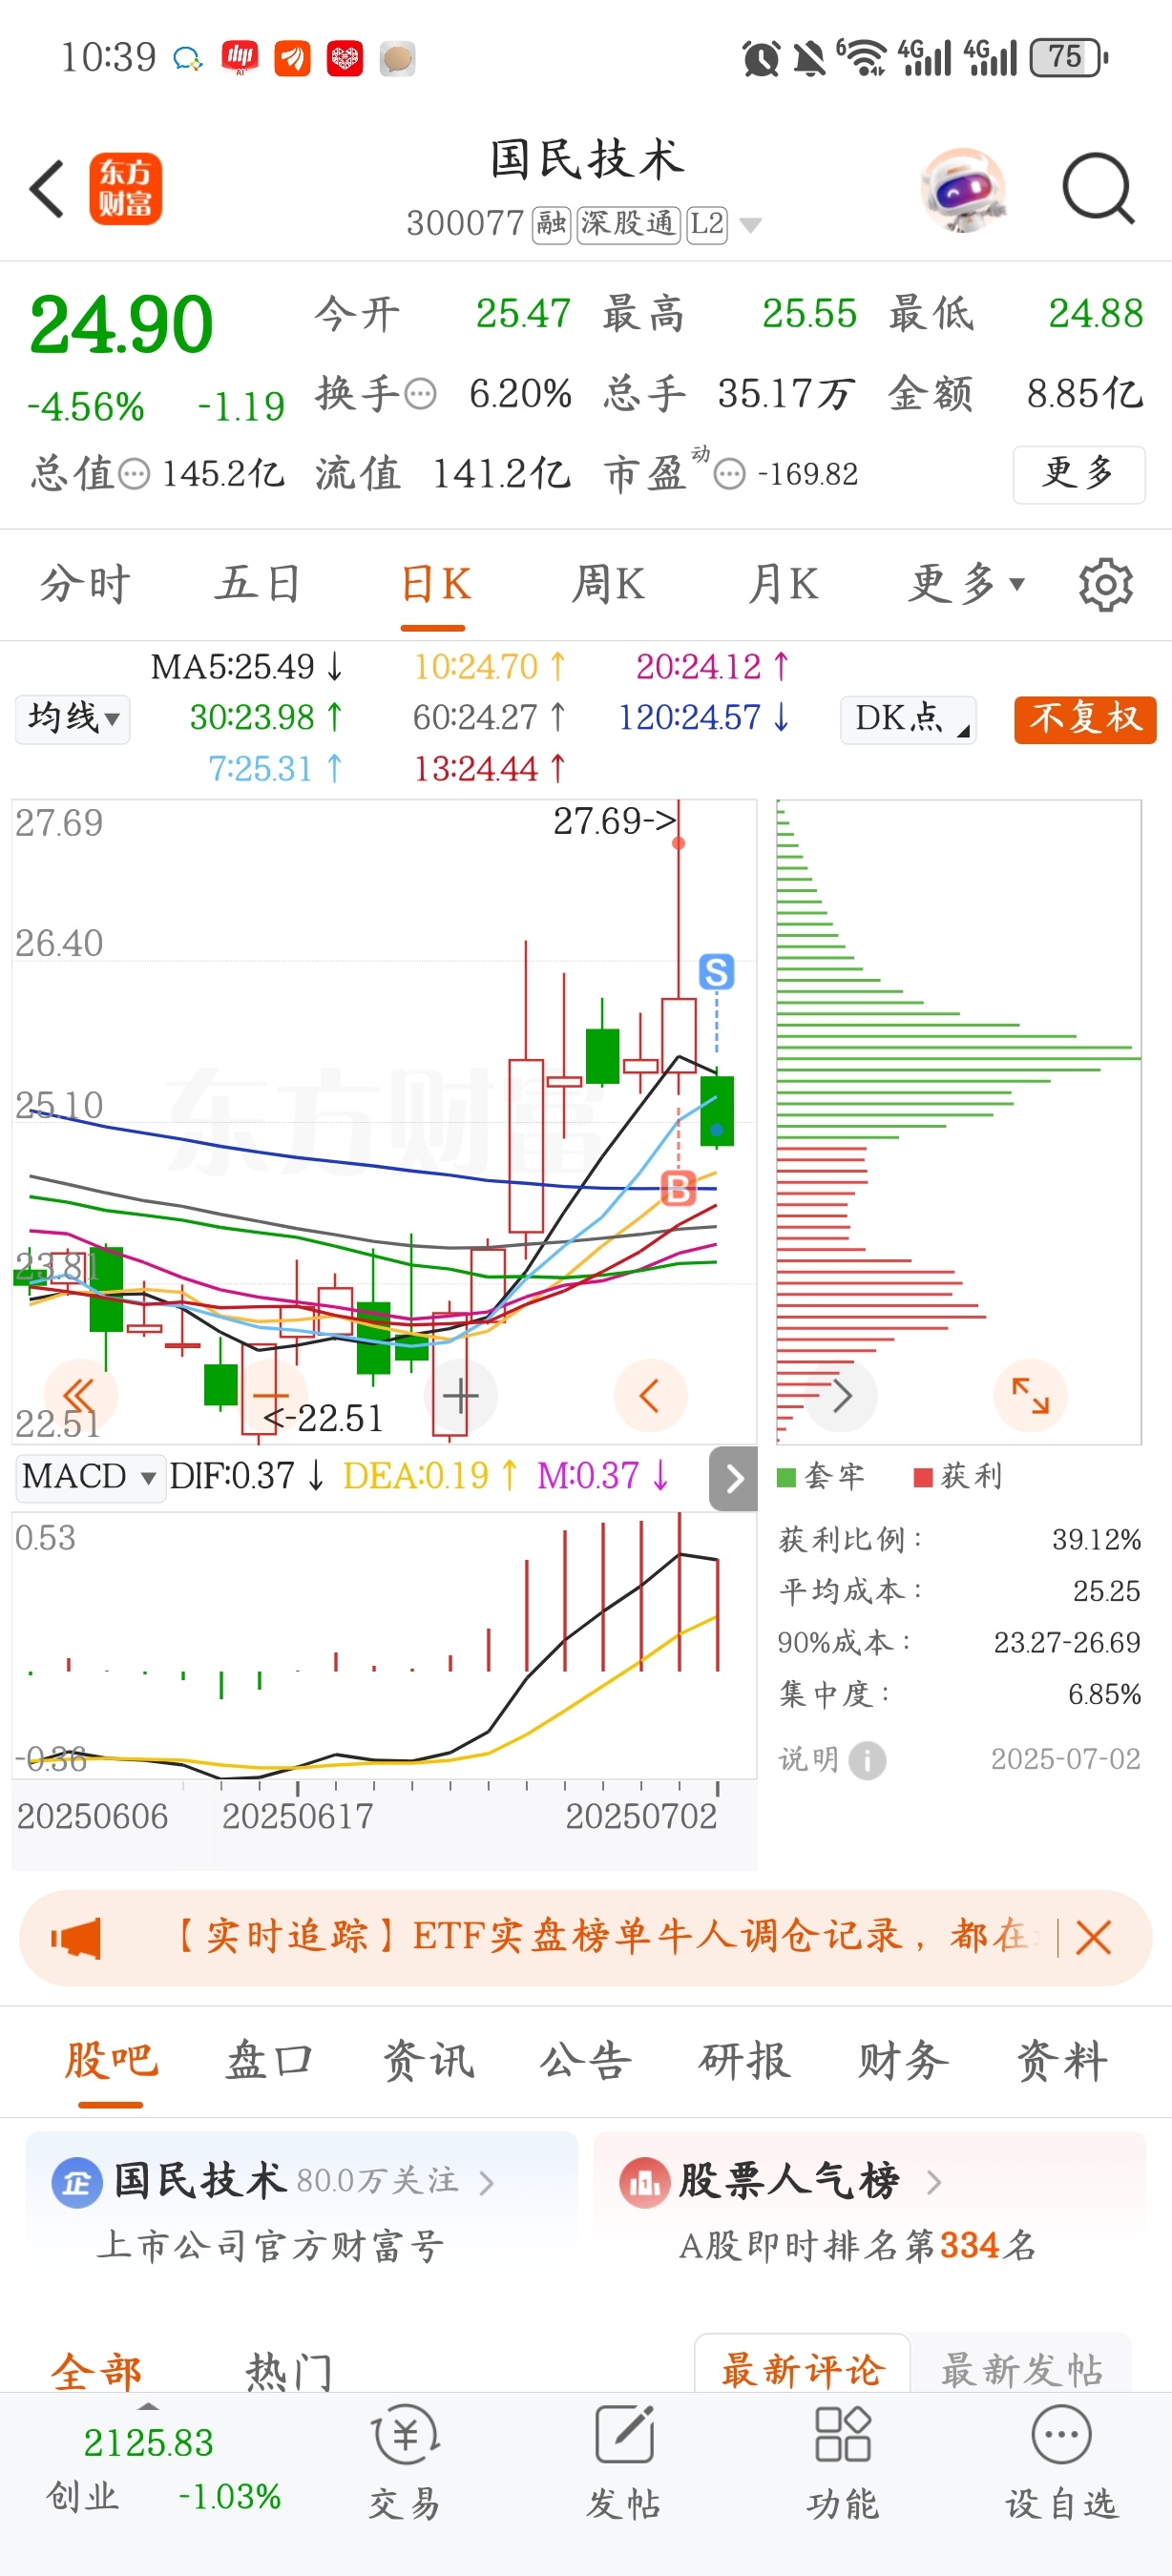
Task: Toggle the 不复权 adjustment button
Action: [x=1085, y=718]
